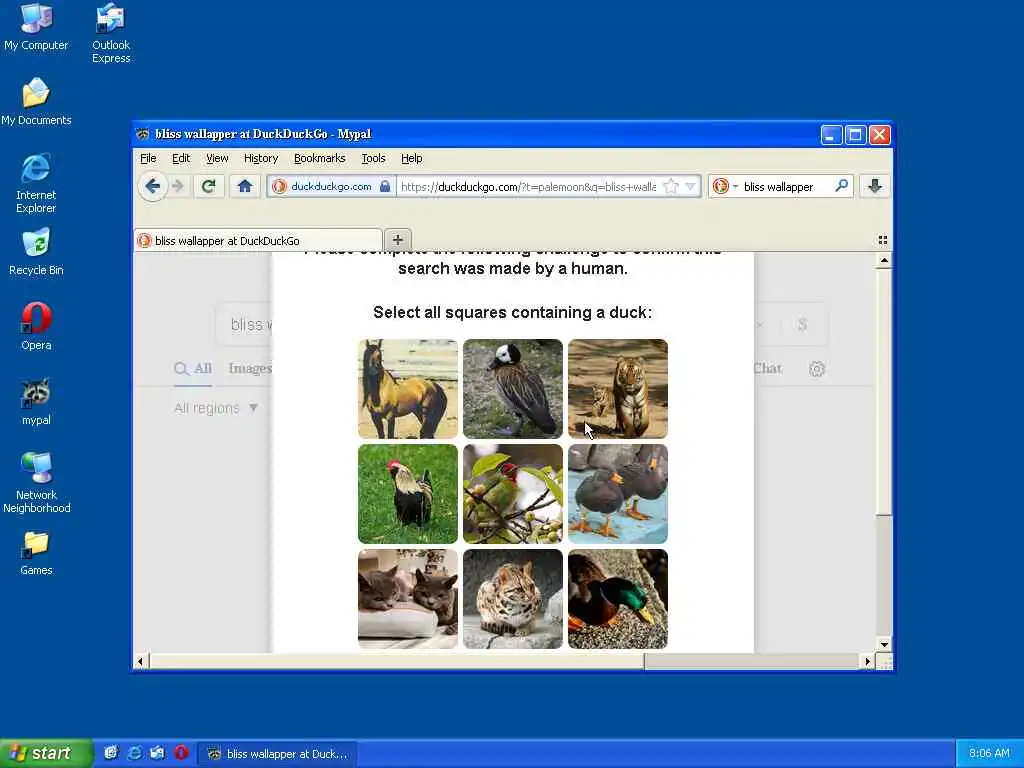Select the Outlook Express desktop icon
Screen dimensions: 1024x768
click(x=111, y=33)
